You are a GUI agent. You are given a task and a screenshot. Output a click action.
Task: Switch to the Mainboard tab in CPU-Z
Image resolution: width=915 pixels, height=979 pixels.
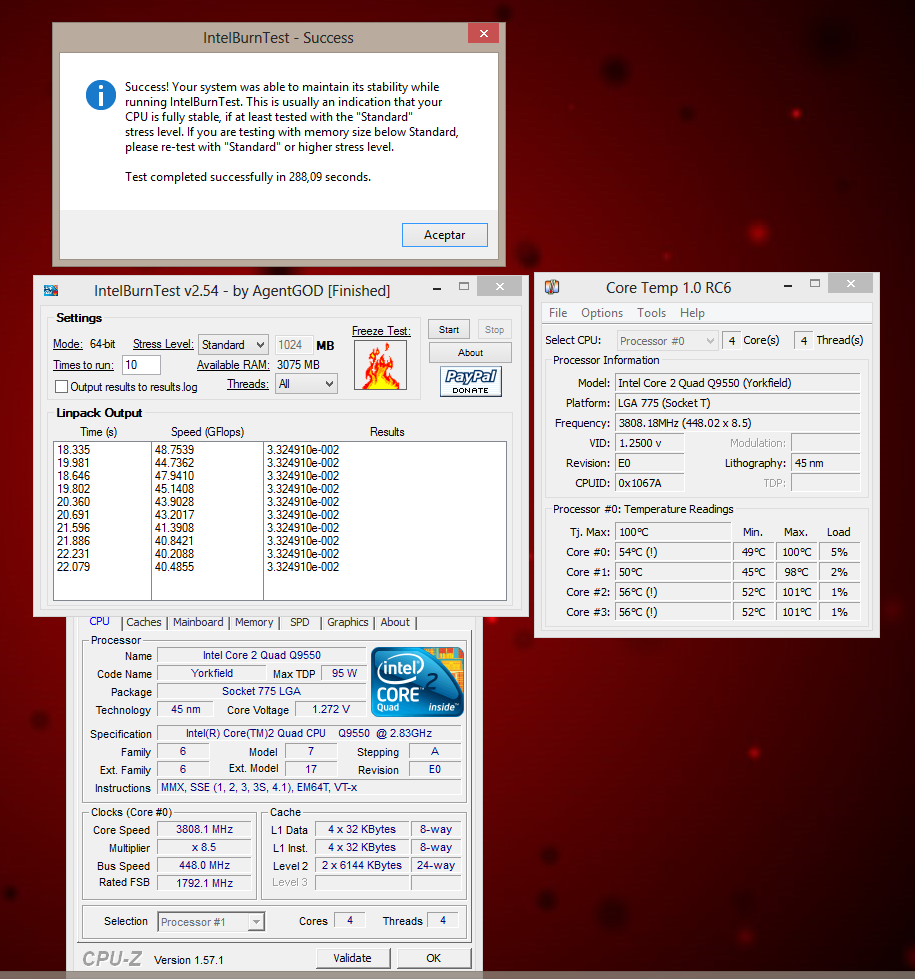pyautogui.click(x=198, y=622)
